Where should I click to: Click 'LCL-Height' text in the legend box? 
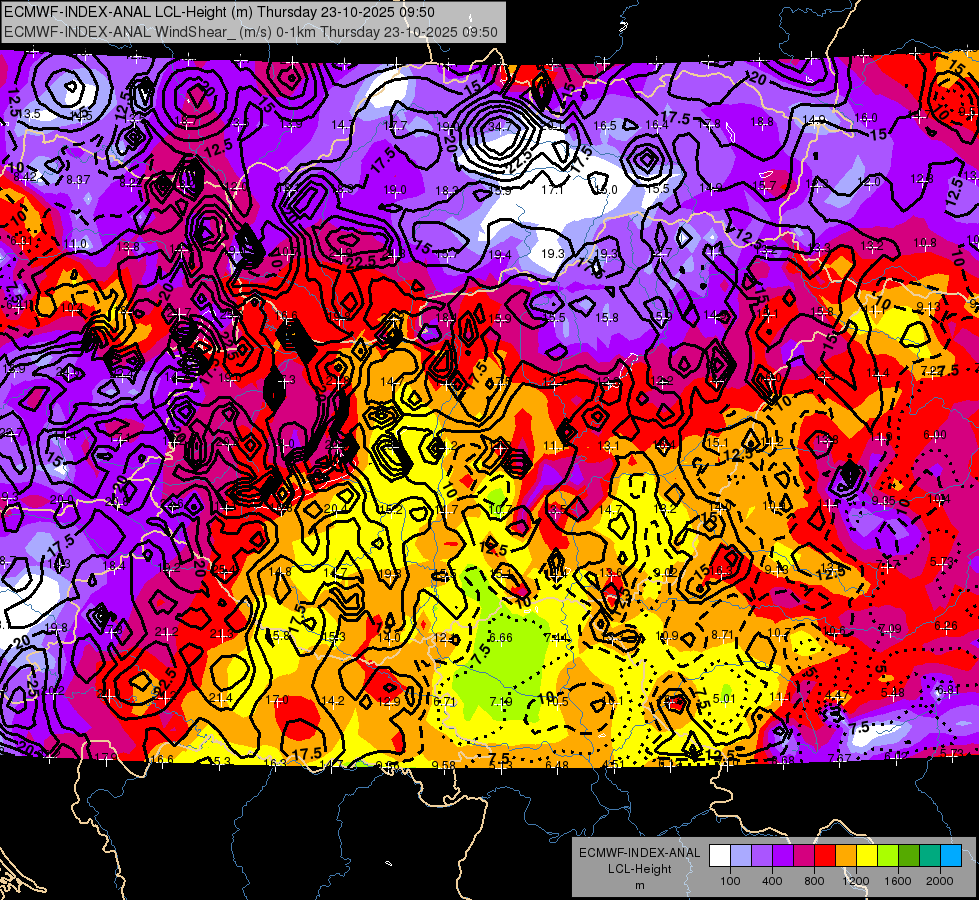tap(640, 869)
